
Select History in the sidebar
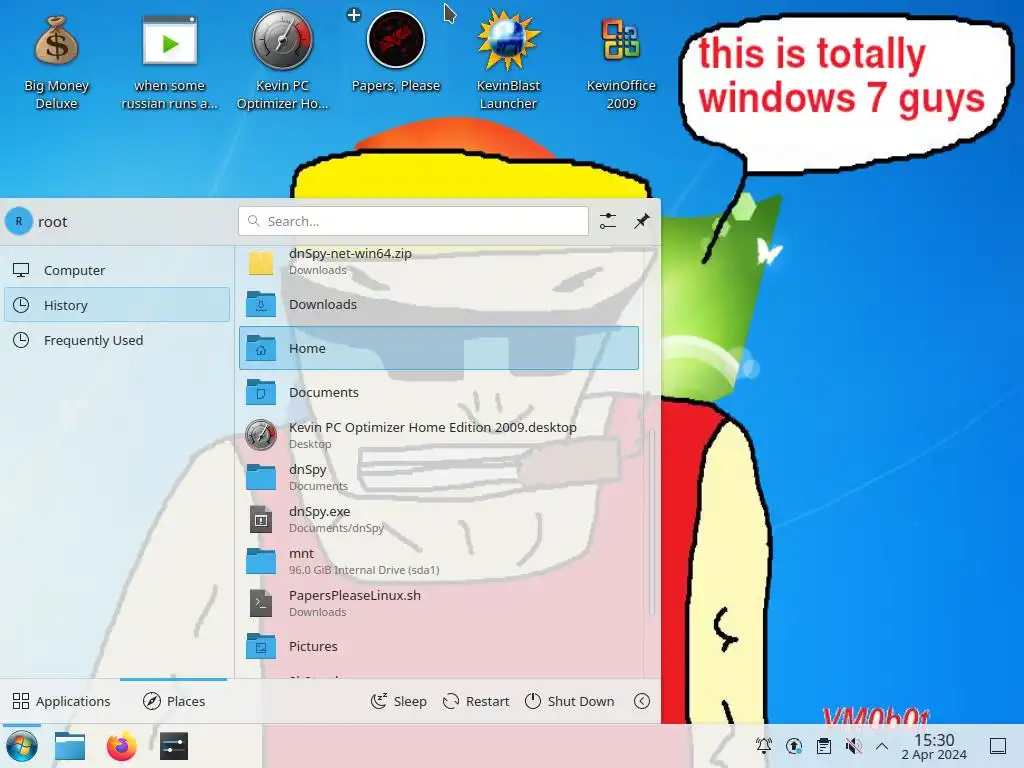pyautogui.click(x=117, y=305)
